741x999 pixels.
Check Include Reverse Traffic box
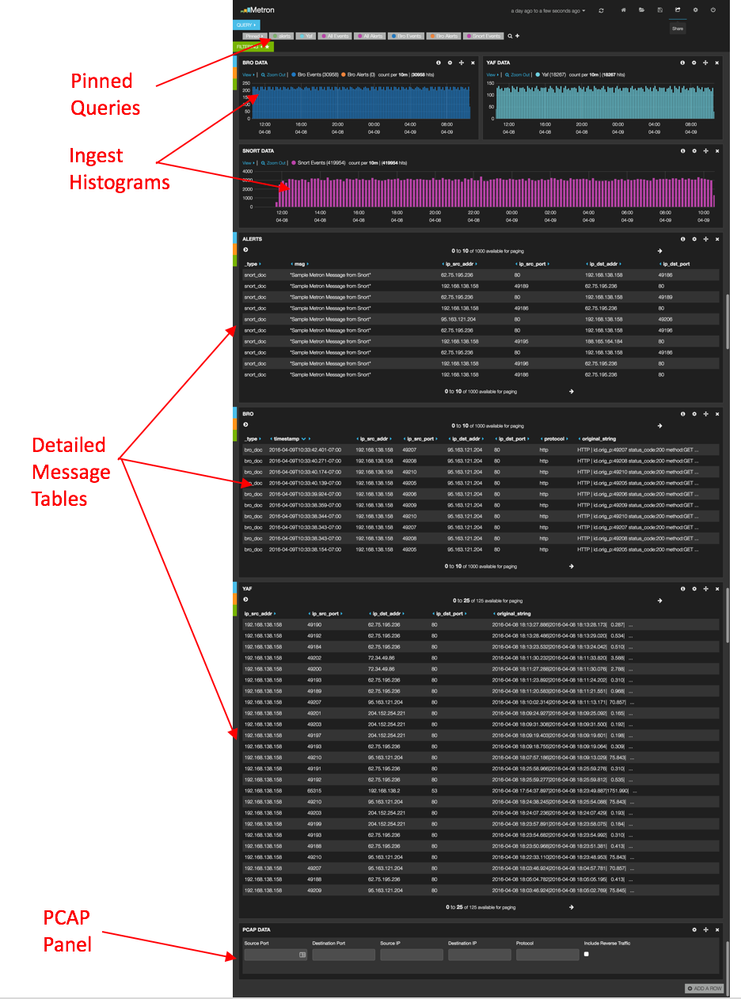(586, 954)
